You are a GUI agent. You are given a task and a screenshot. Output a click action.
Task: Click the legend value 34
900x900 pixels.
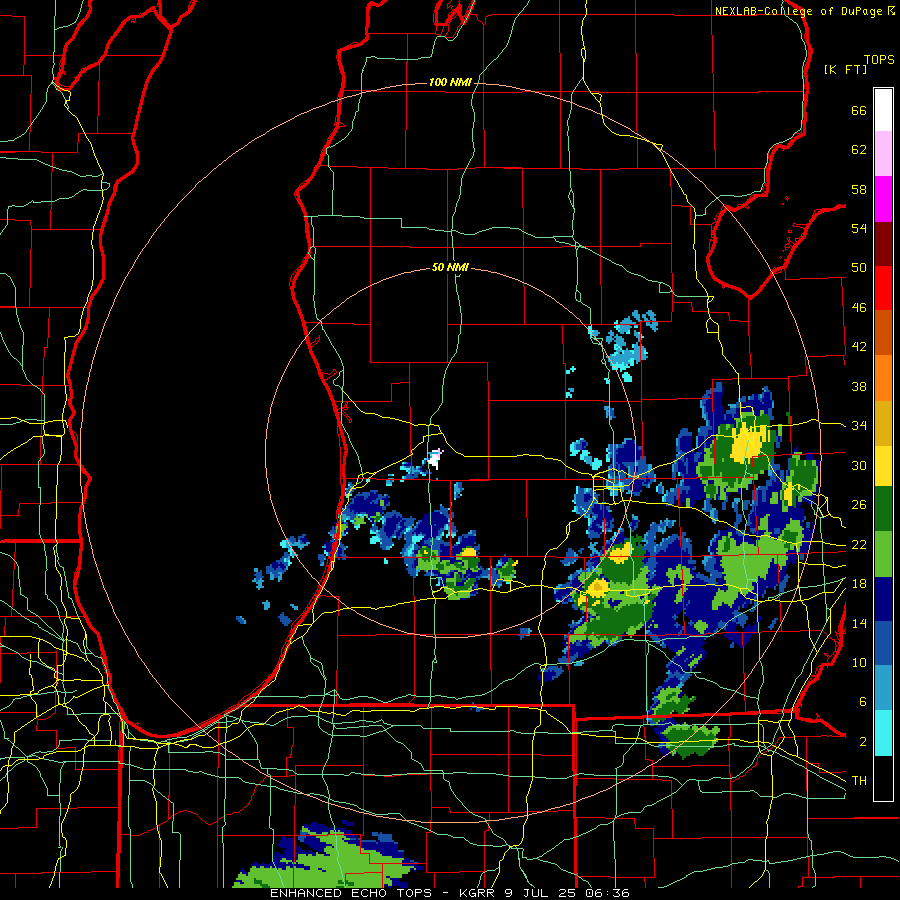859,426
